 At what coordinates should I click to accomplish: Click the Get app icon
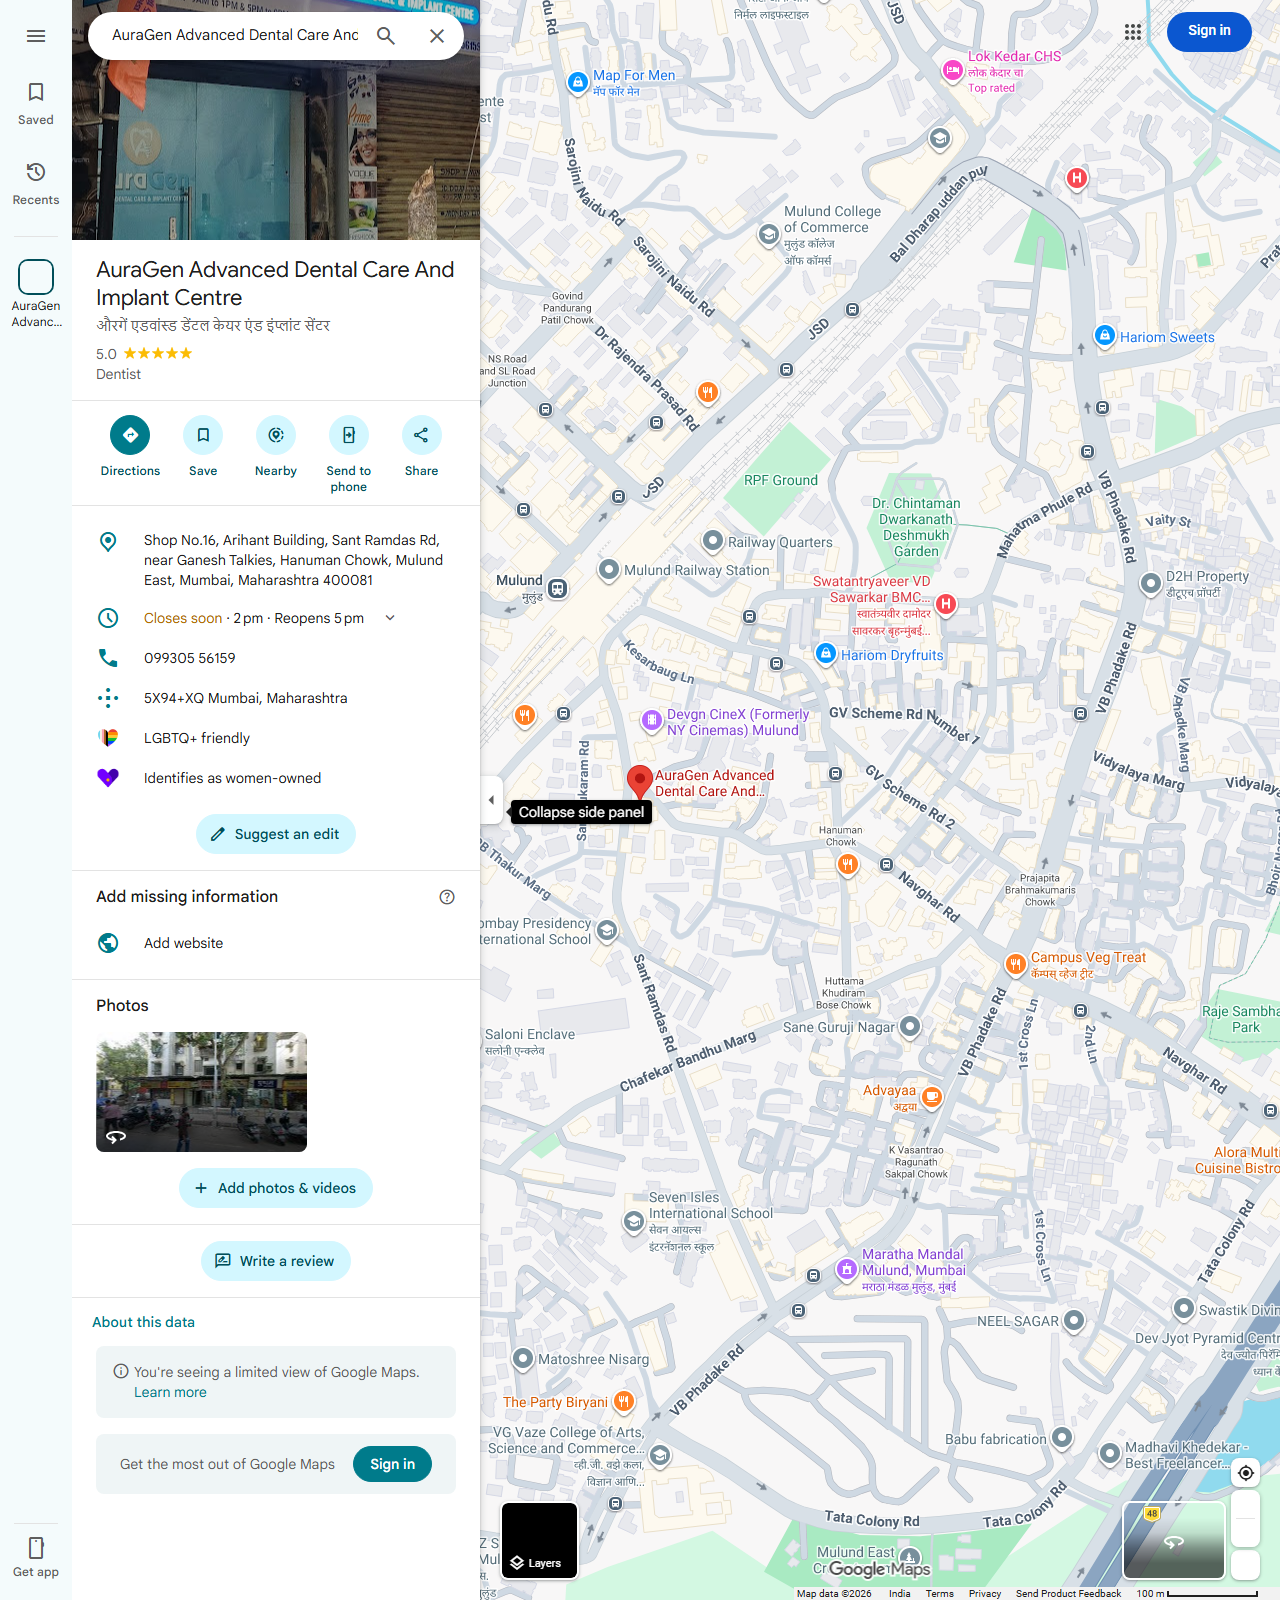[36, 1557]
